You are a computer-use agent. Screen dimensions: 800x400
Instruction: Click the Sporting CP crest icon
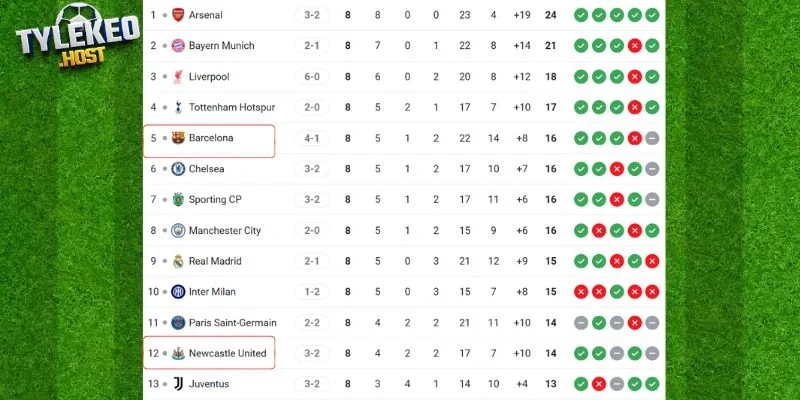pos(178,200)
